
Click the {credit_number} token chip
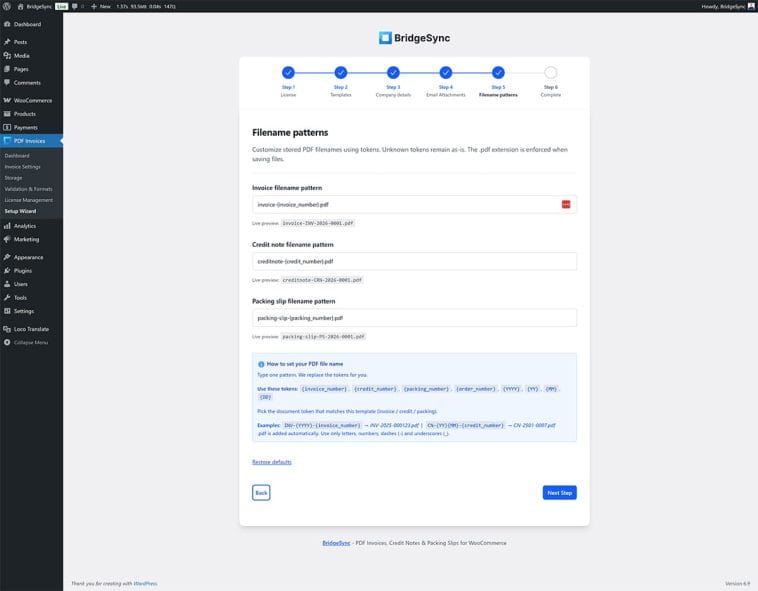tap(375, 389)
